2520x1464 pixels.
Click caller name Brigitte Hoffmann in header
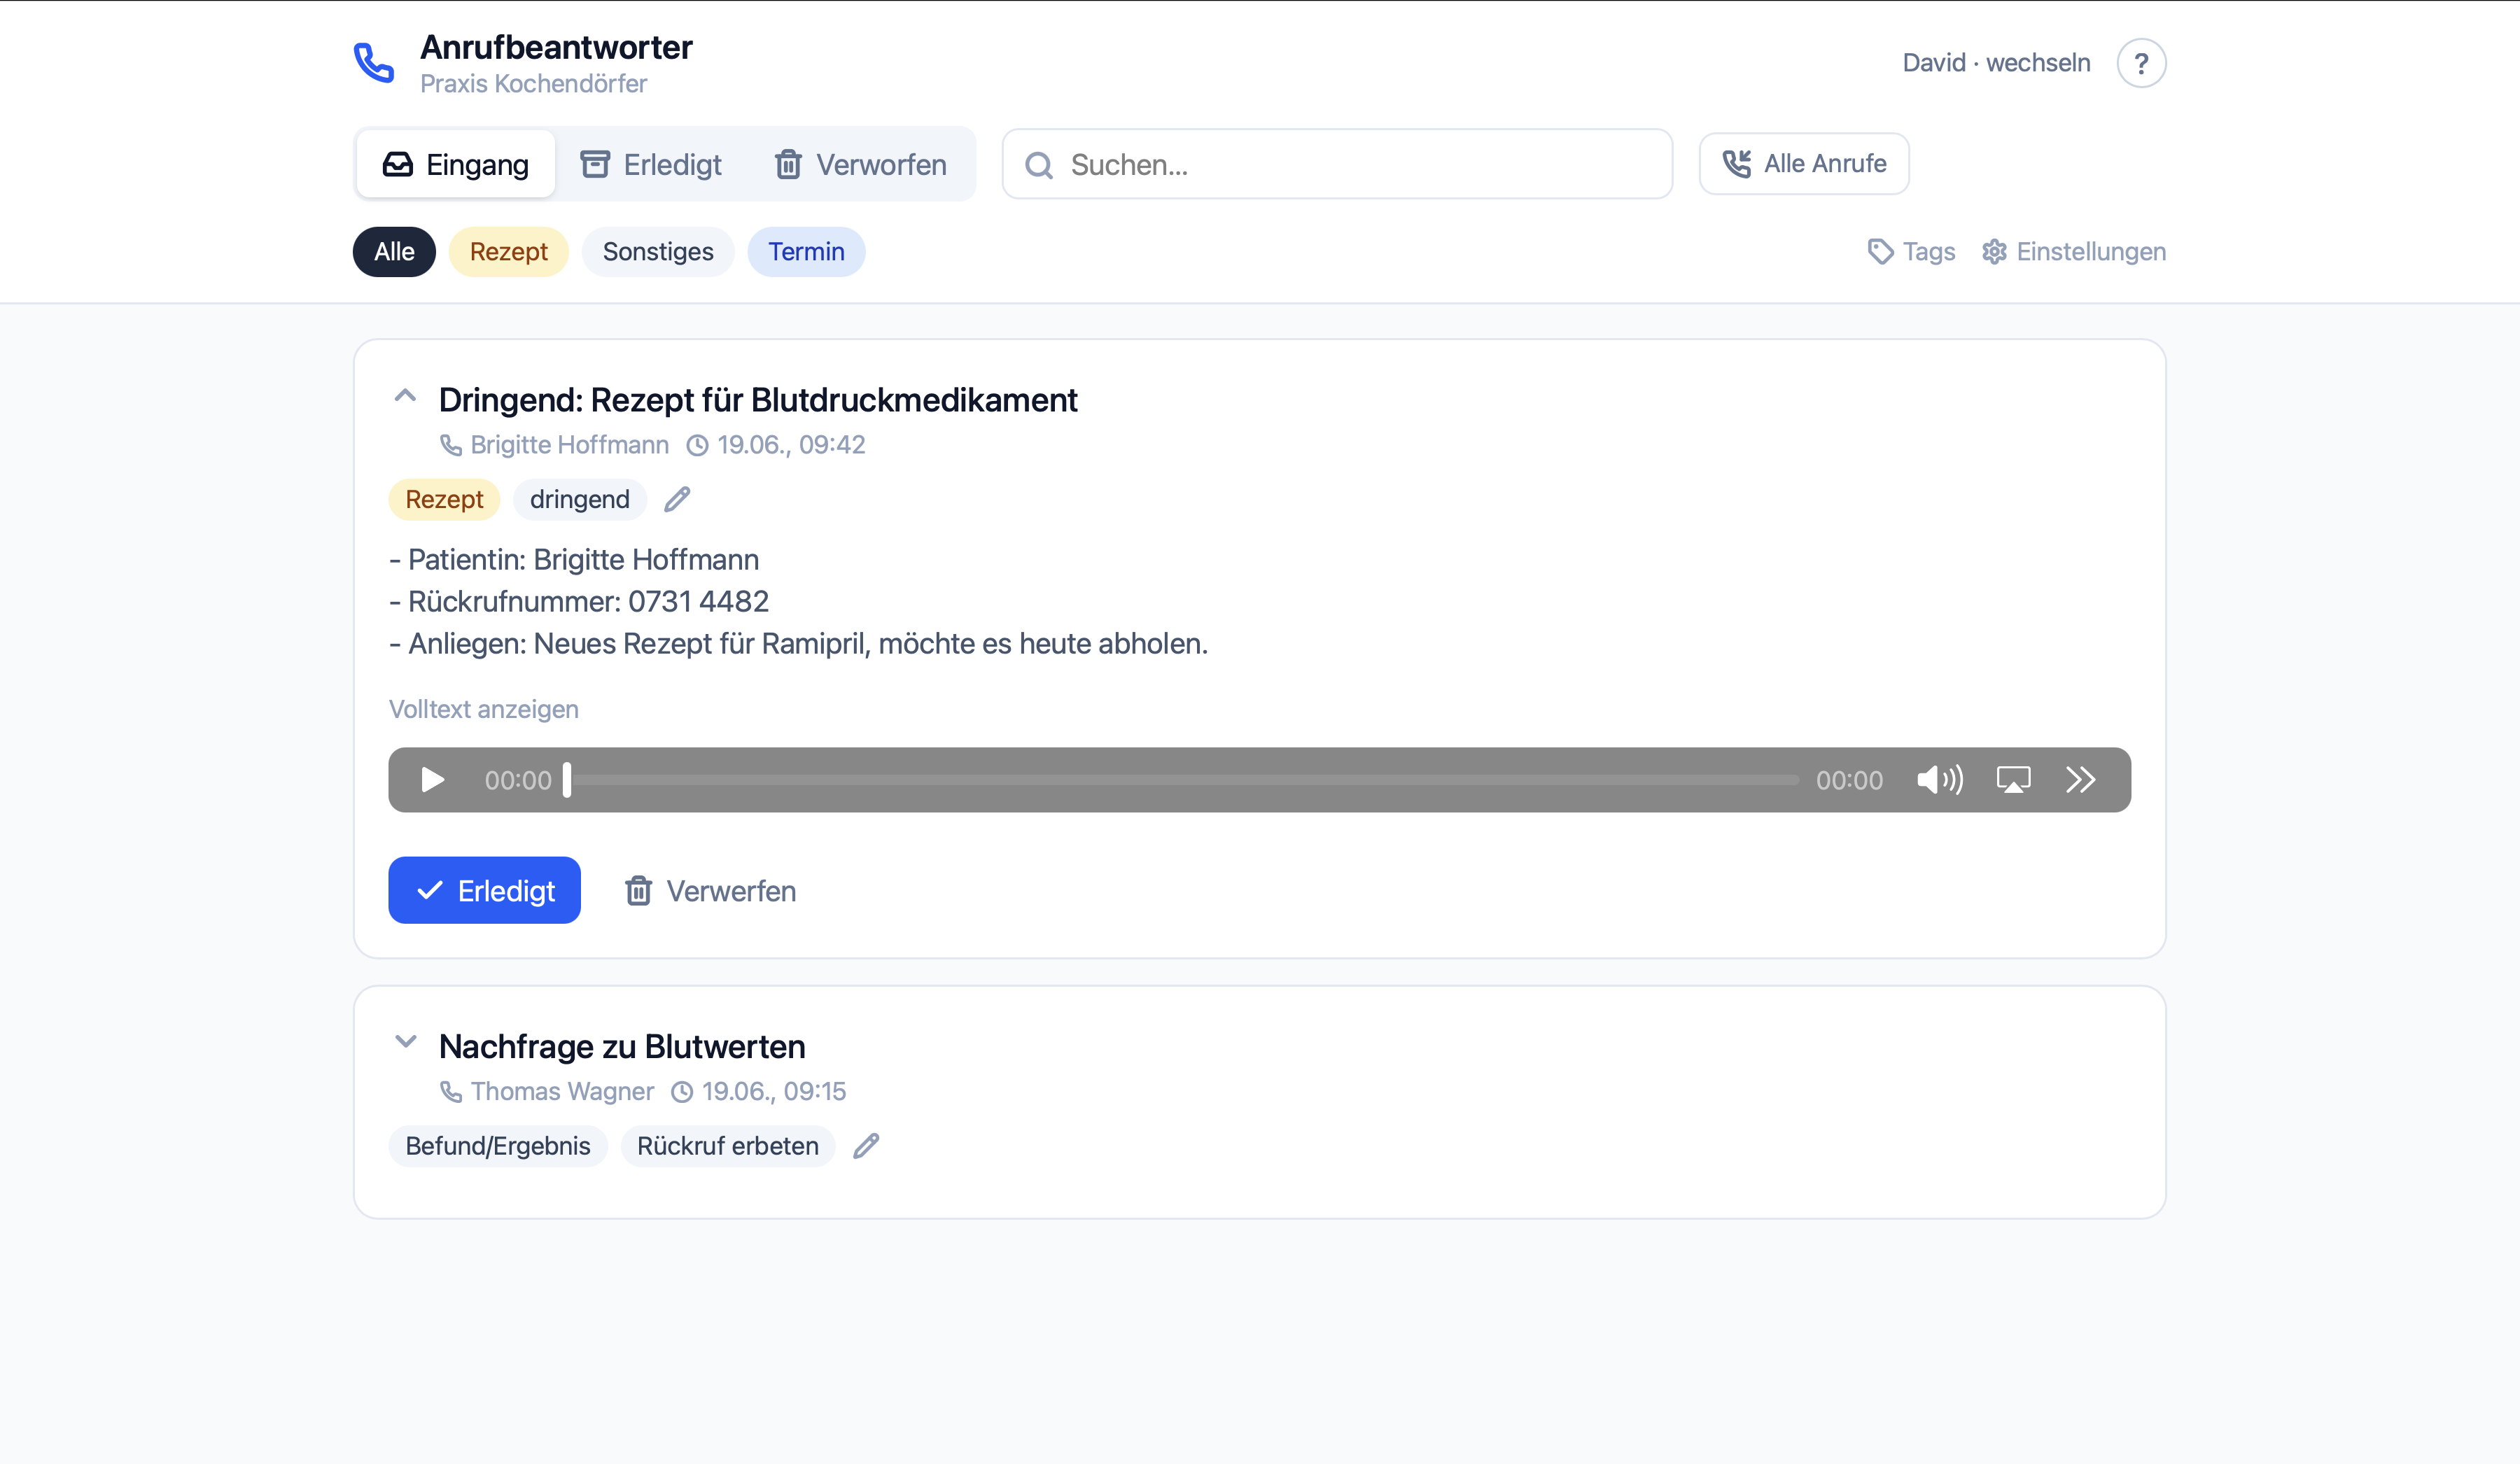click(570, 445)
